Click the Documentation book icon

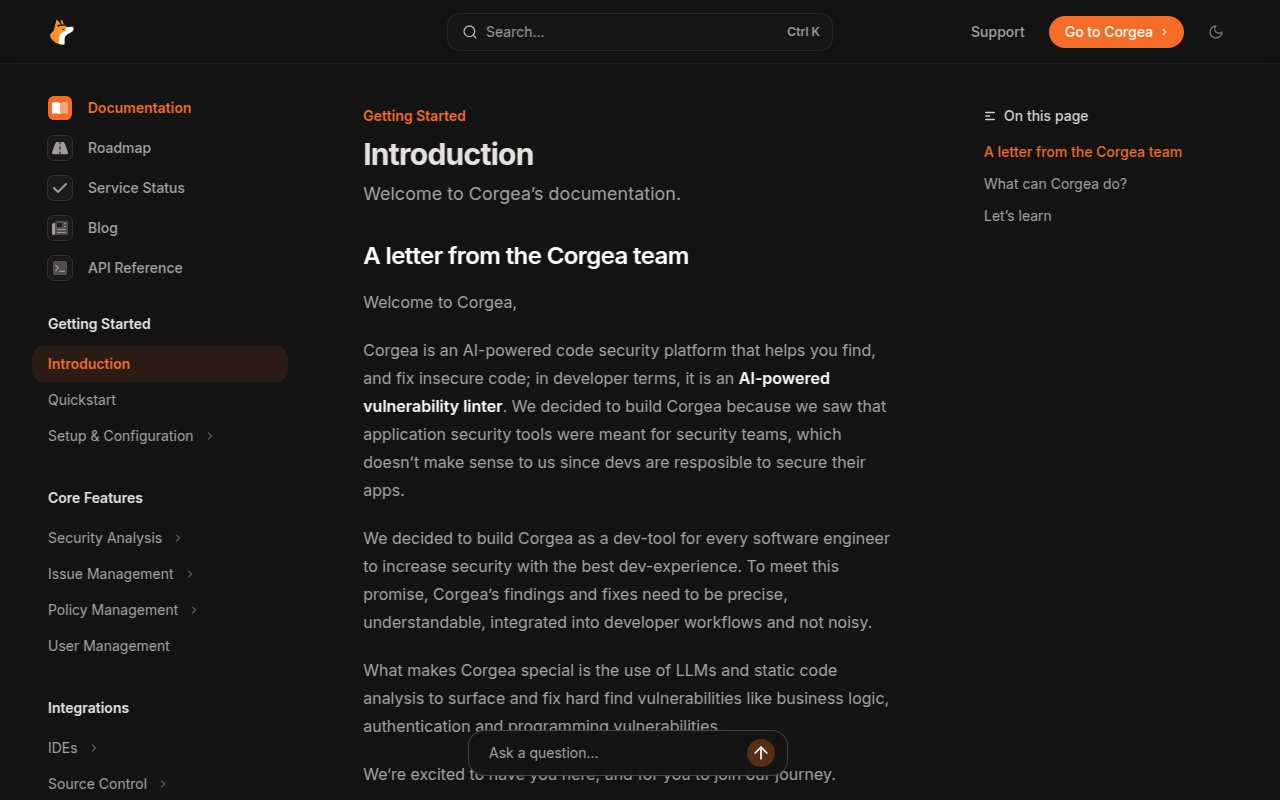click(x=60, y=108)
